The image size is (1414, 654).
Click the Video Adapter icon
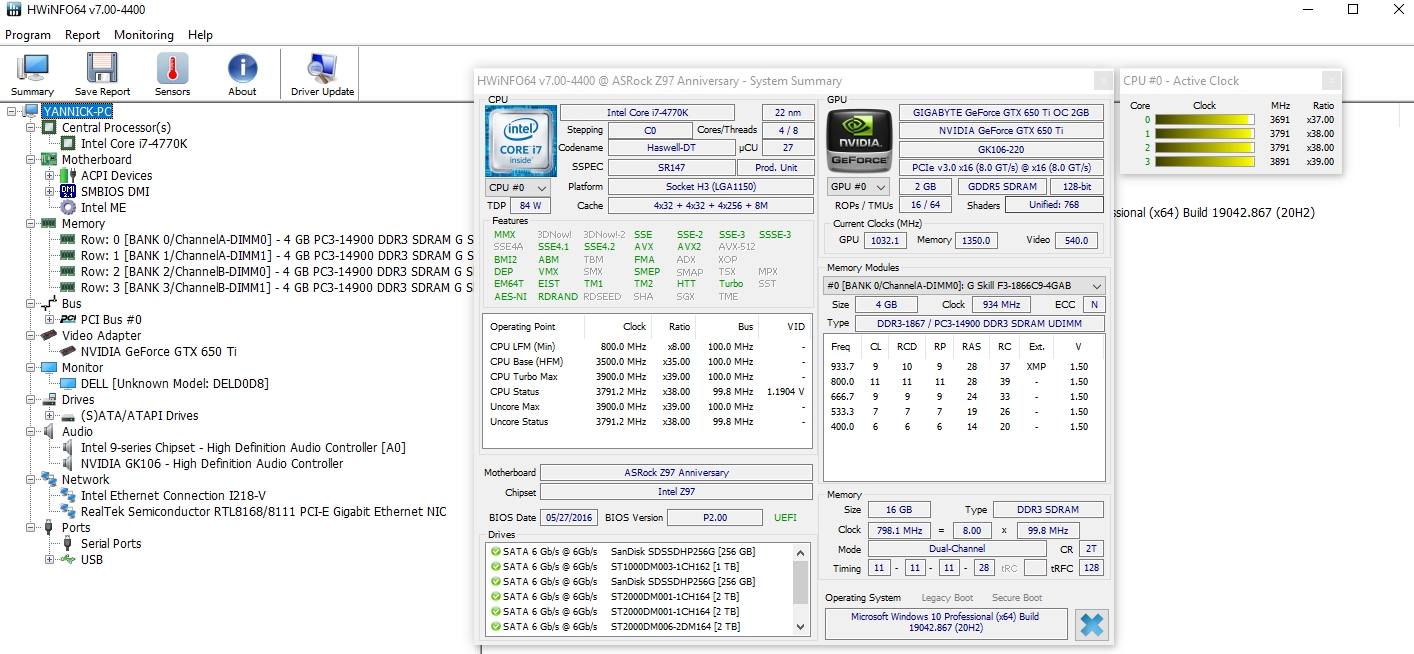(x=49, y=335)
